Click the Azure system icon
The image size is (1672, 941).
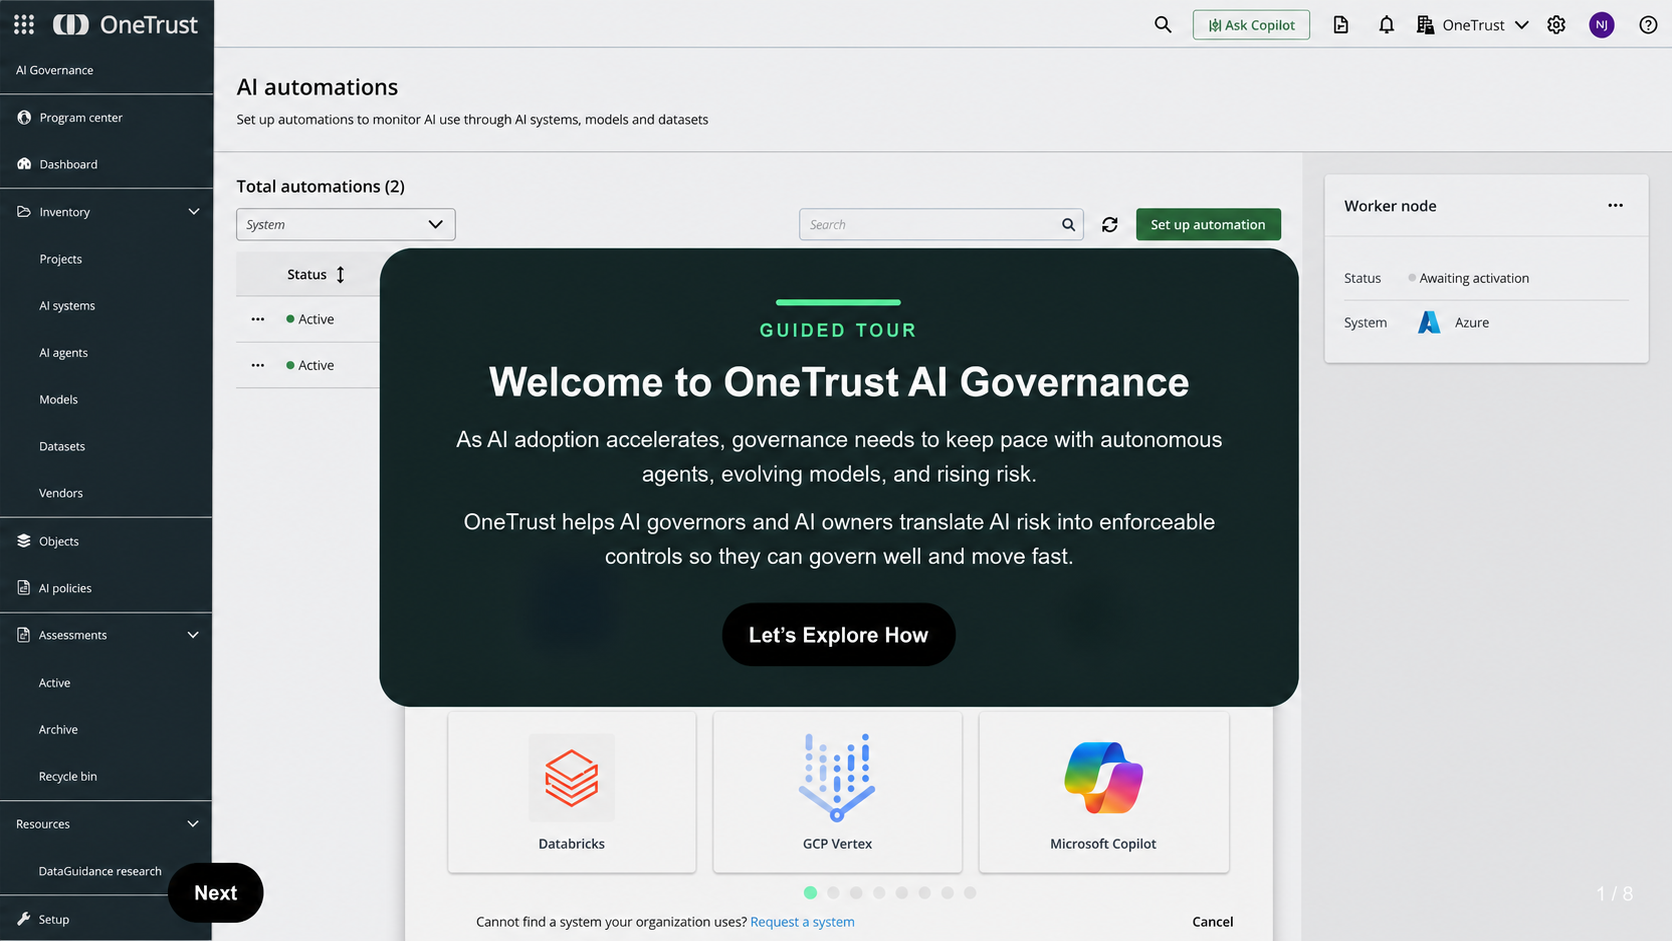(1429, 322)
